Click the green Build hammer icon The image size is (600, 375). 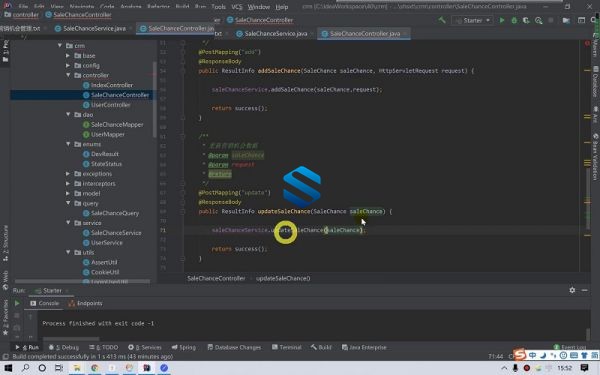442,20
